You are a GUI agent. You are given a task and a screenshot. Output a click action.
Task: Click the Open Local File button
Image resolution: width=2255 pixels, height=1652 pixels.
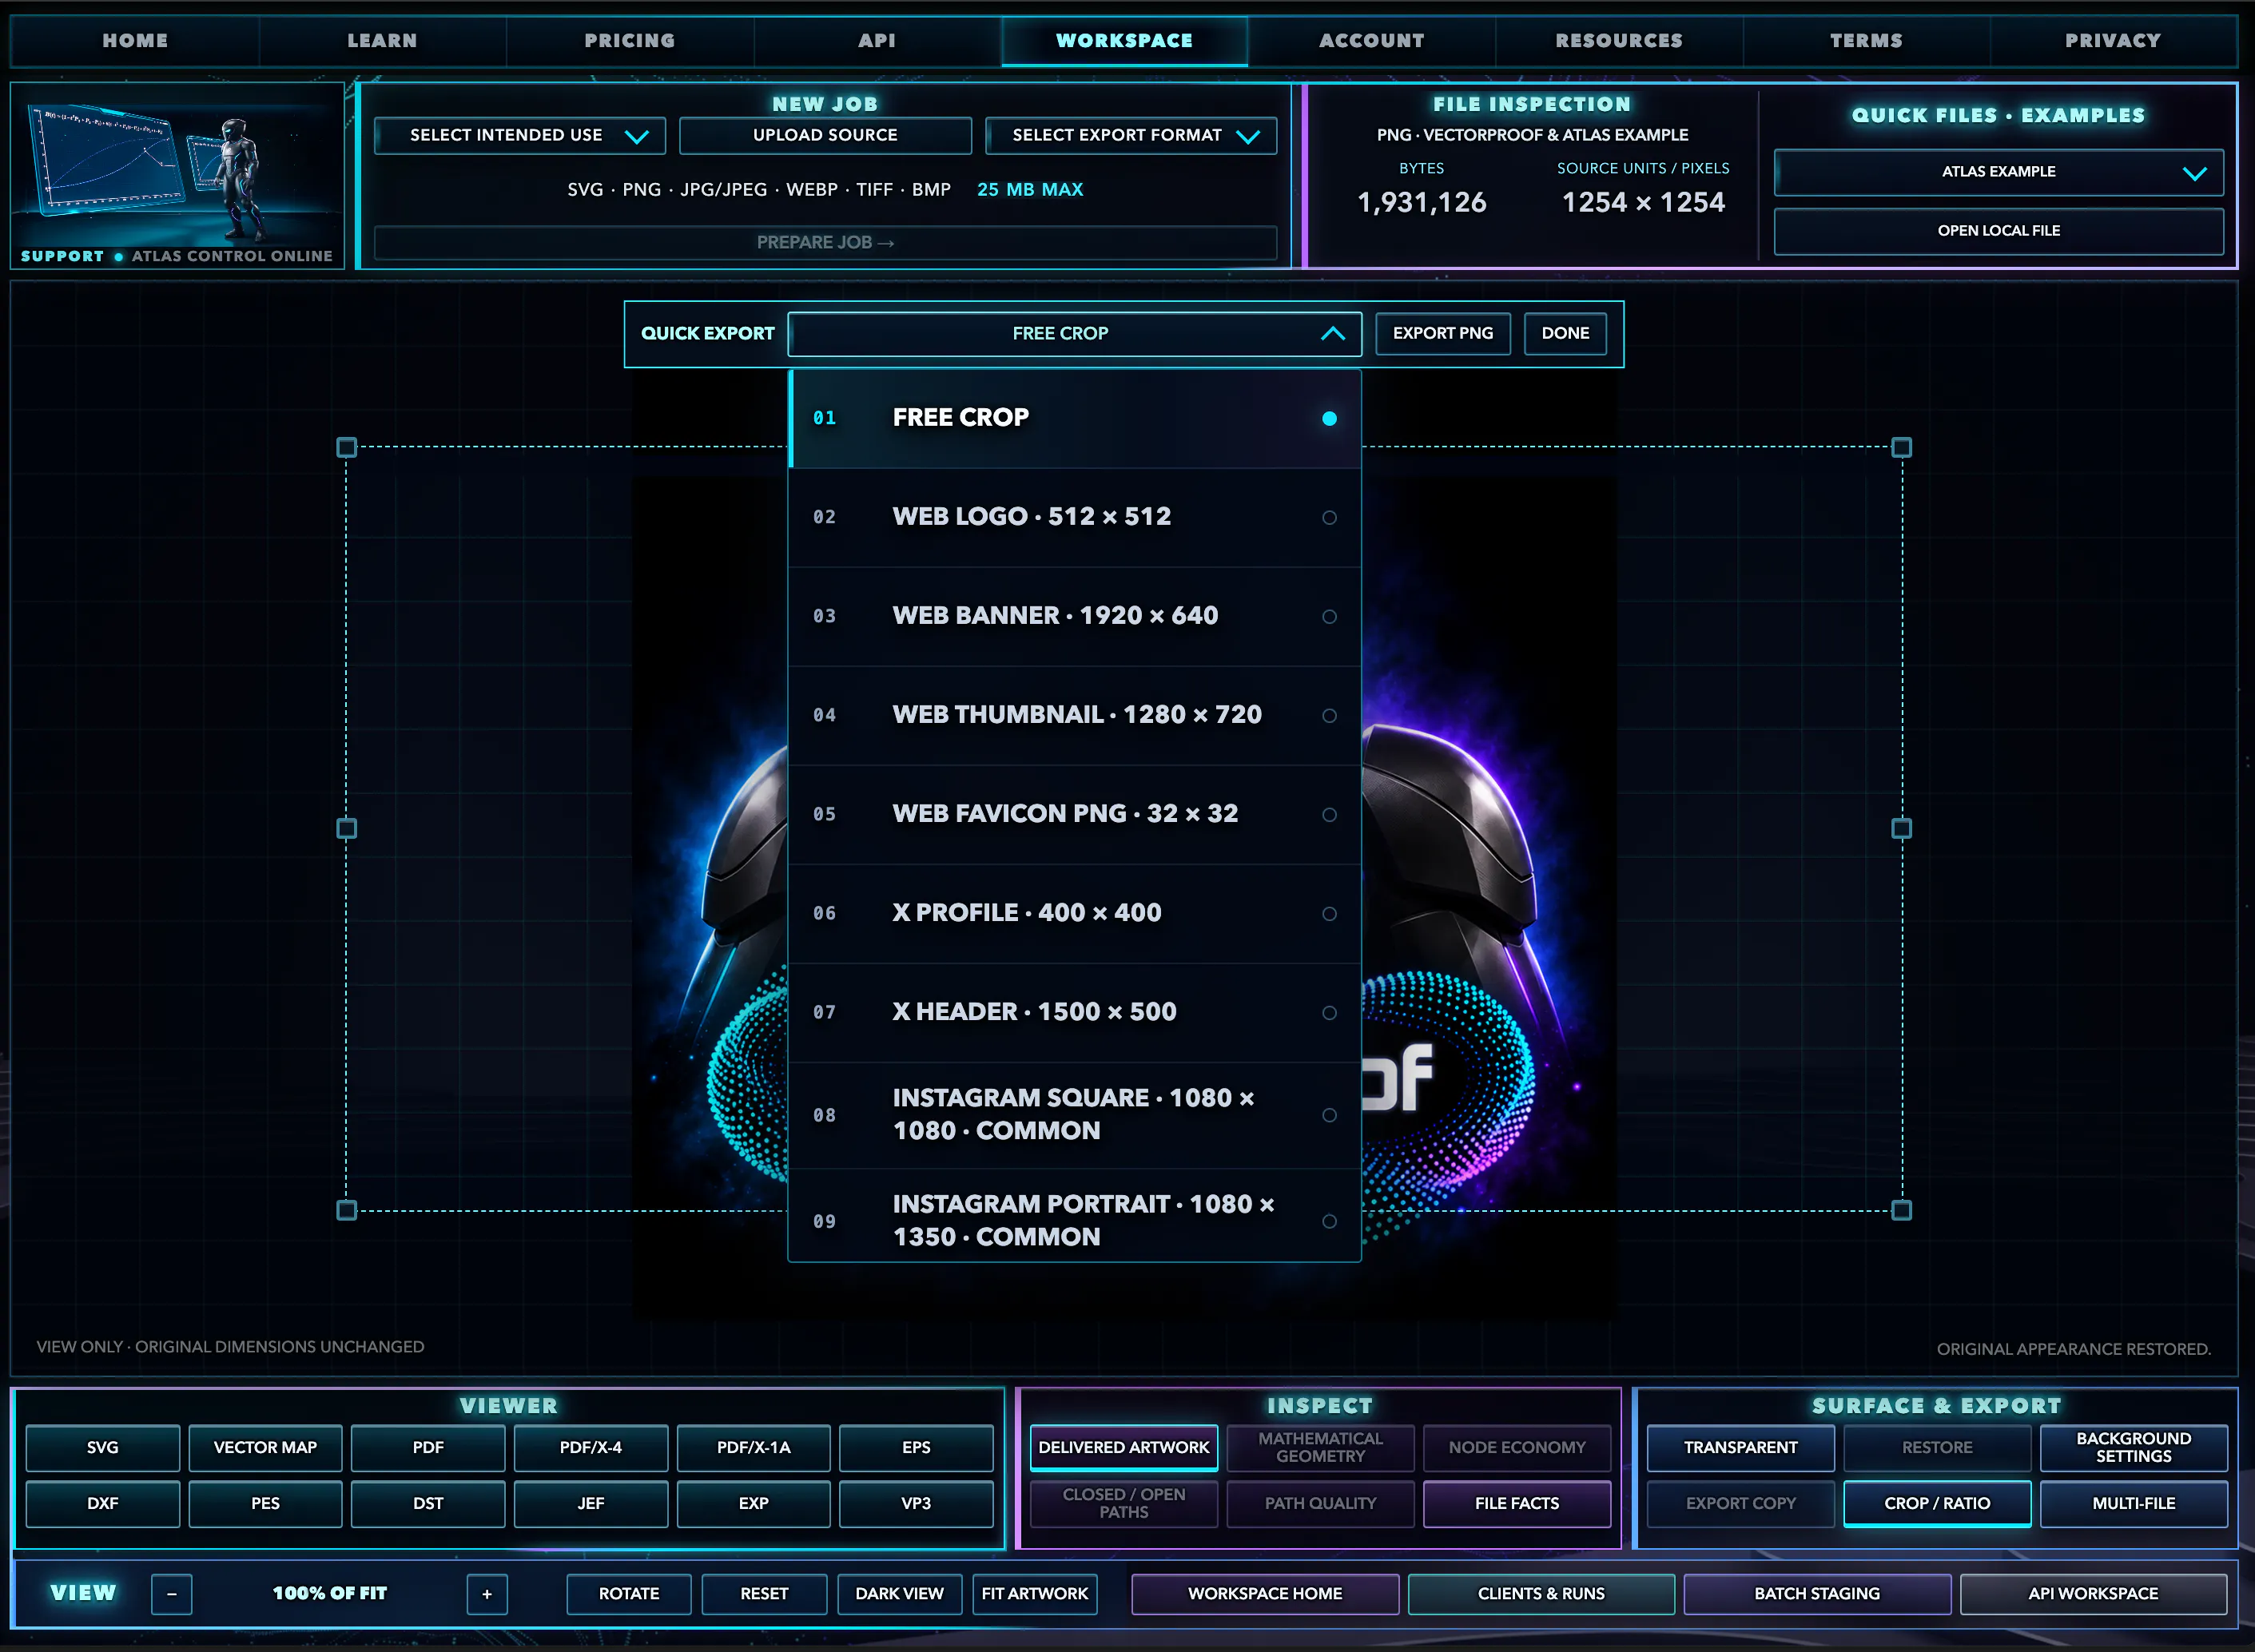click(x=1998, y=231)
